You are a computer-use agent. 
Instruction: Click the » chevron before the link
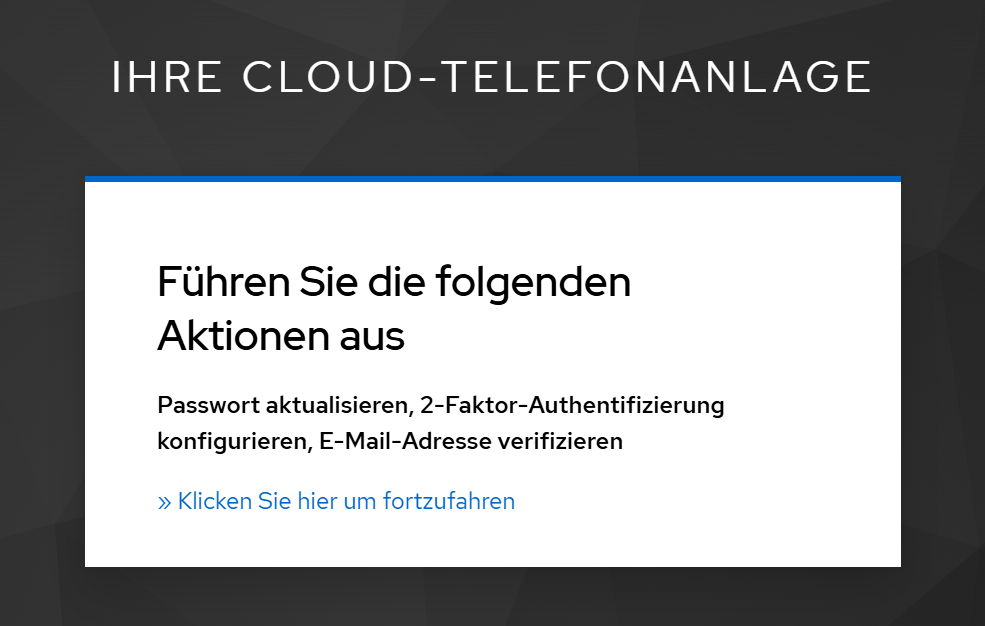coord(164,502)
